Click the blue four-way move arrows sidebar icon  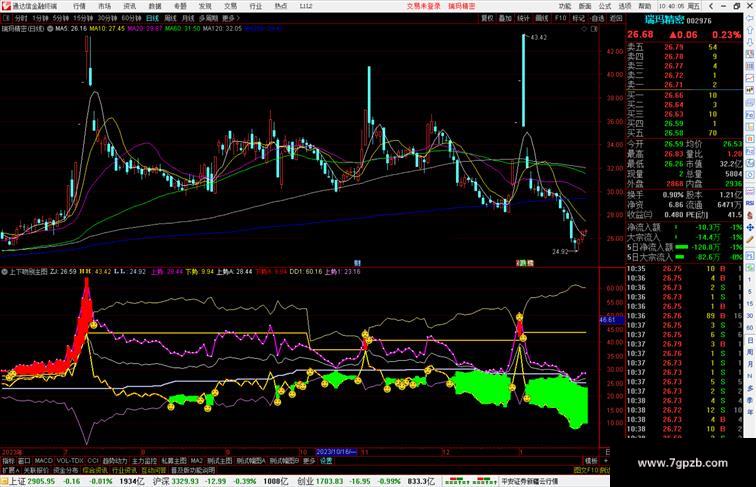pos(750,227)
